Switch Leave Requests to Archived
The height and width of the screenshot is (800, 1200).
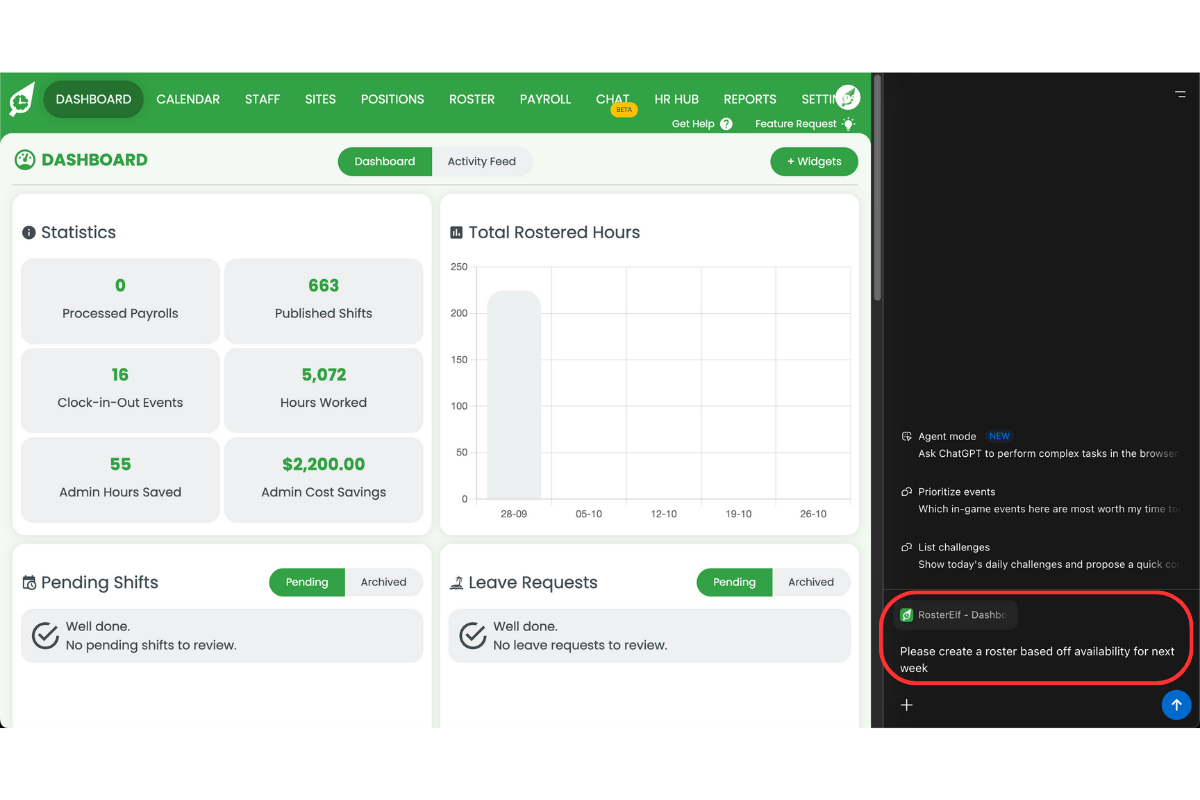(x=812, y=581)
